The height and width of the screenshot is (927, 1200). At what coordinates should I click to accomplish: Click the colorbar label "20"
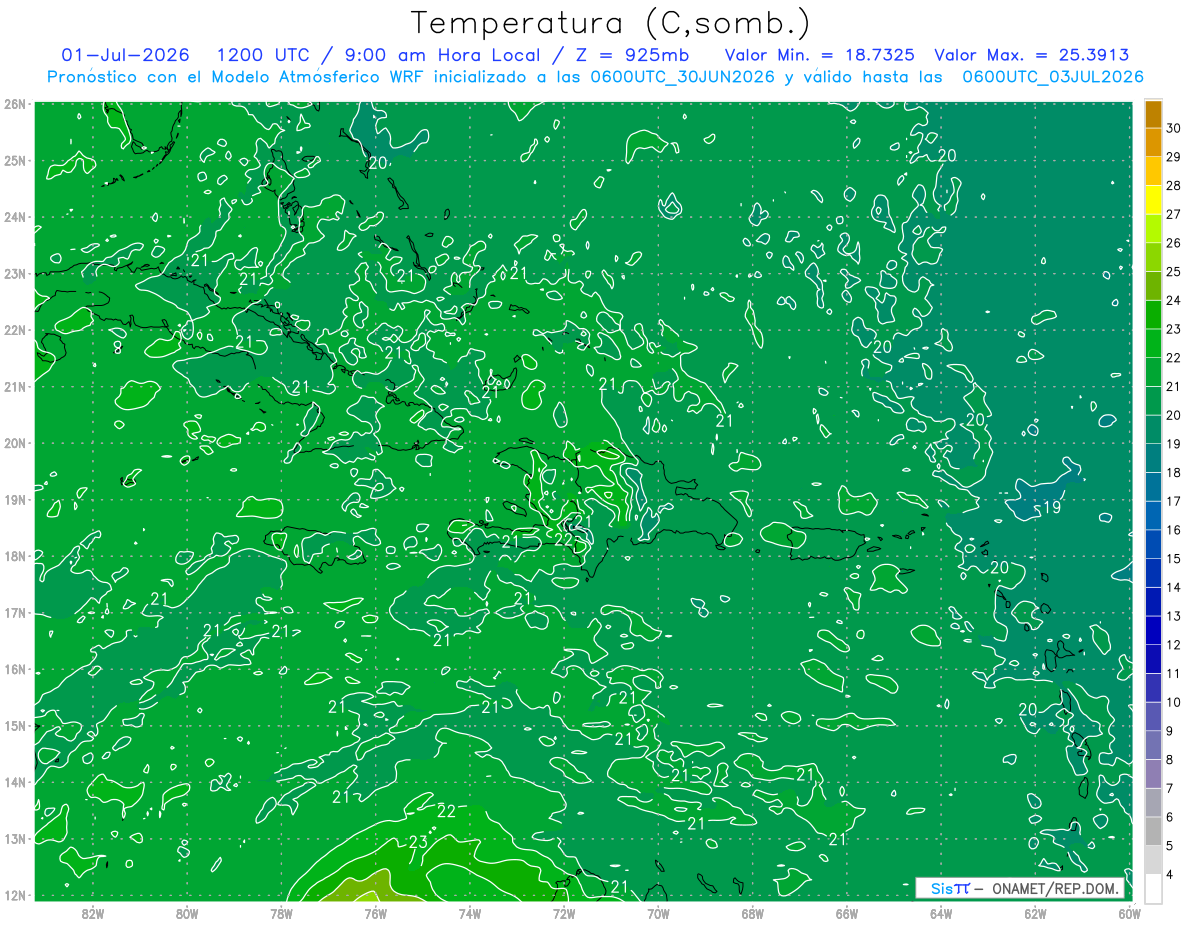click(1174, 415)
